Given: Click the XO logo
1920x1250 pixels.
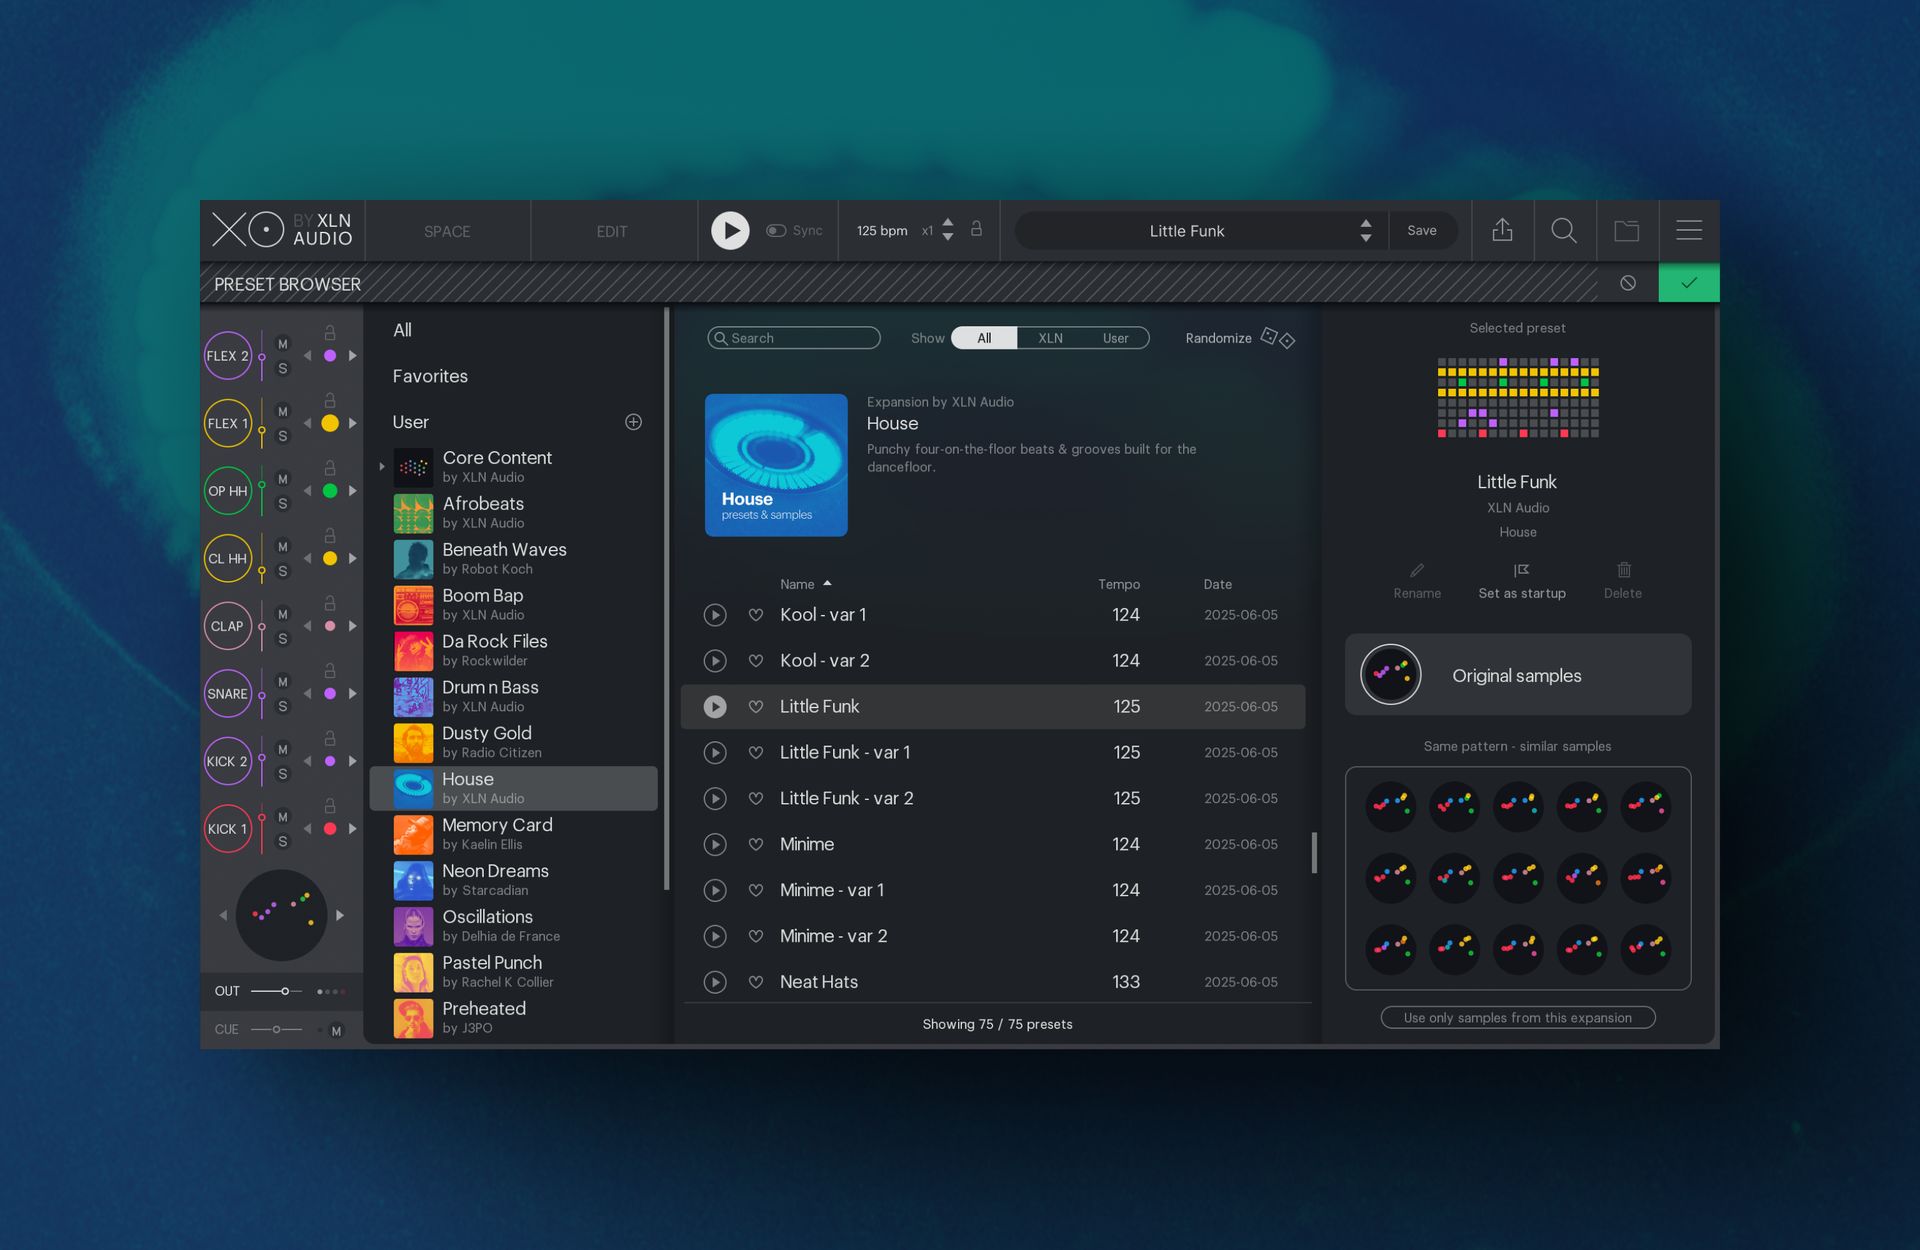Looking at the screenshot, I should pos(248,230).
